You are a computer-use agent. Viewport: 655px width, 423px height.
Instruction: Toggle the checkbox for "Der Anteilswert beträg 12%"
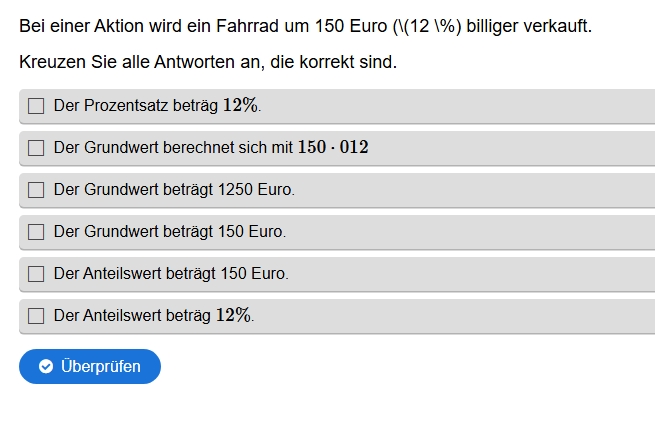click(36, 316)
